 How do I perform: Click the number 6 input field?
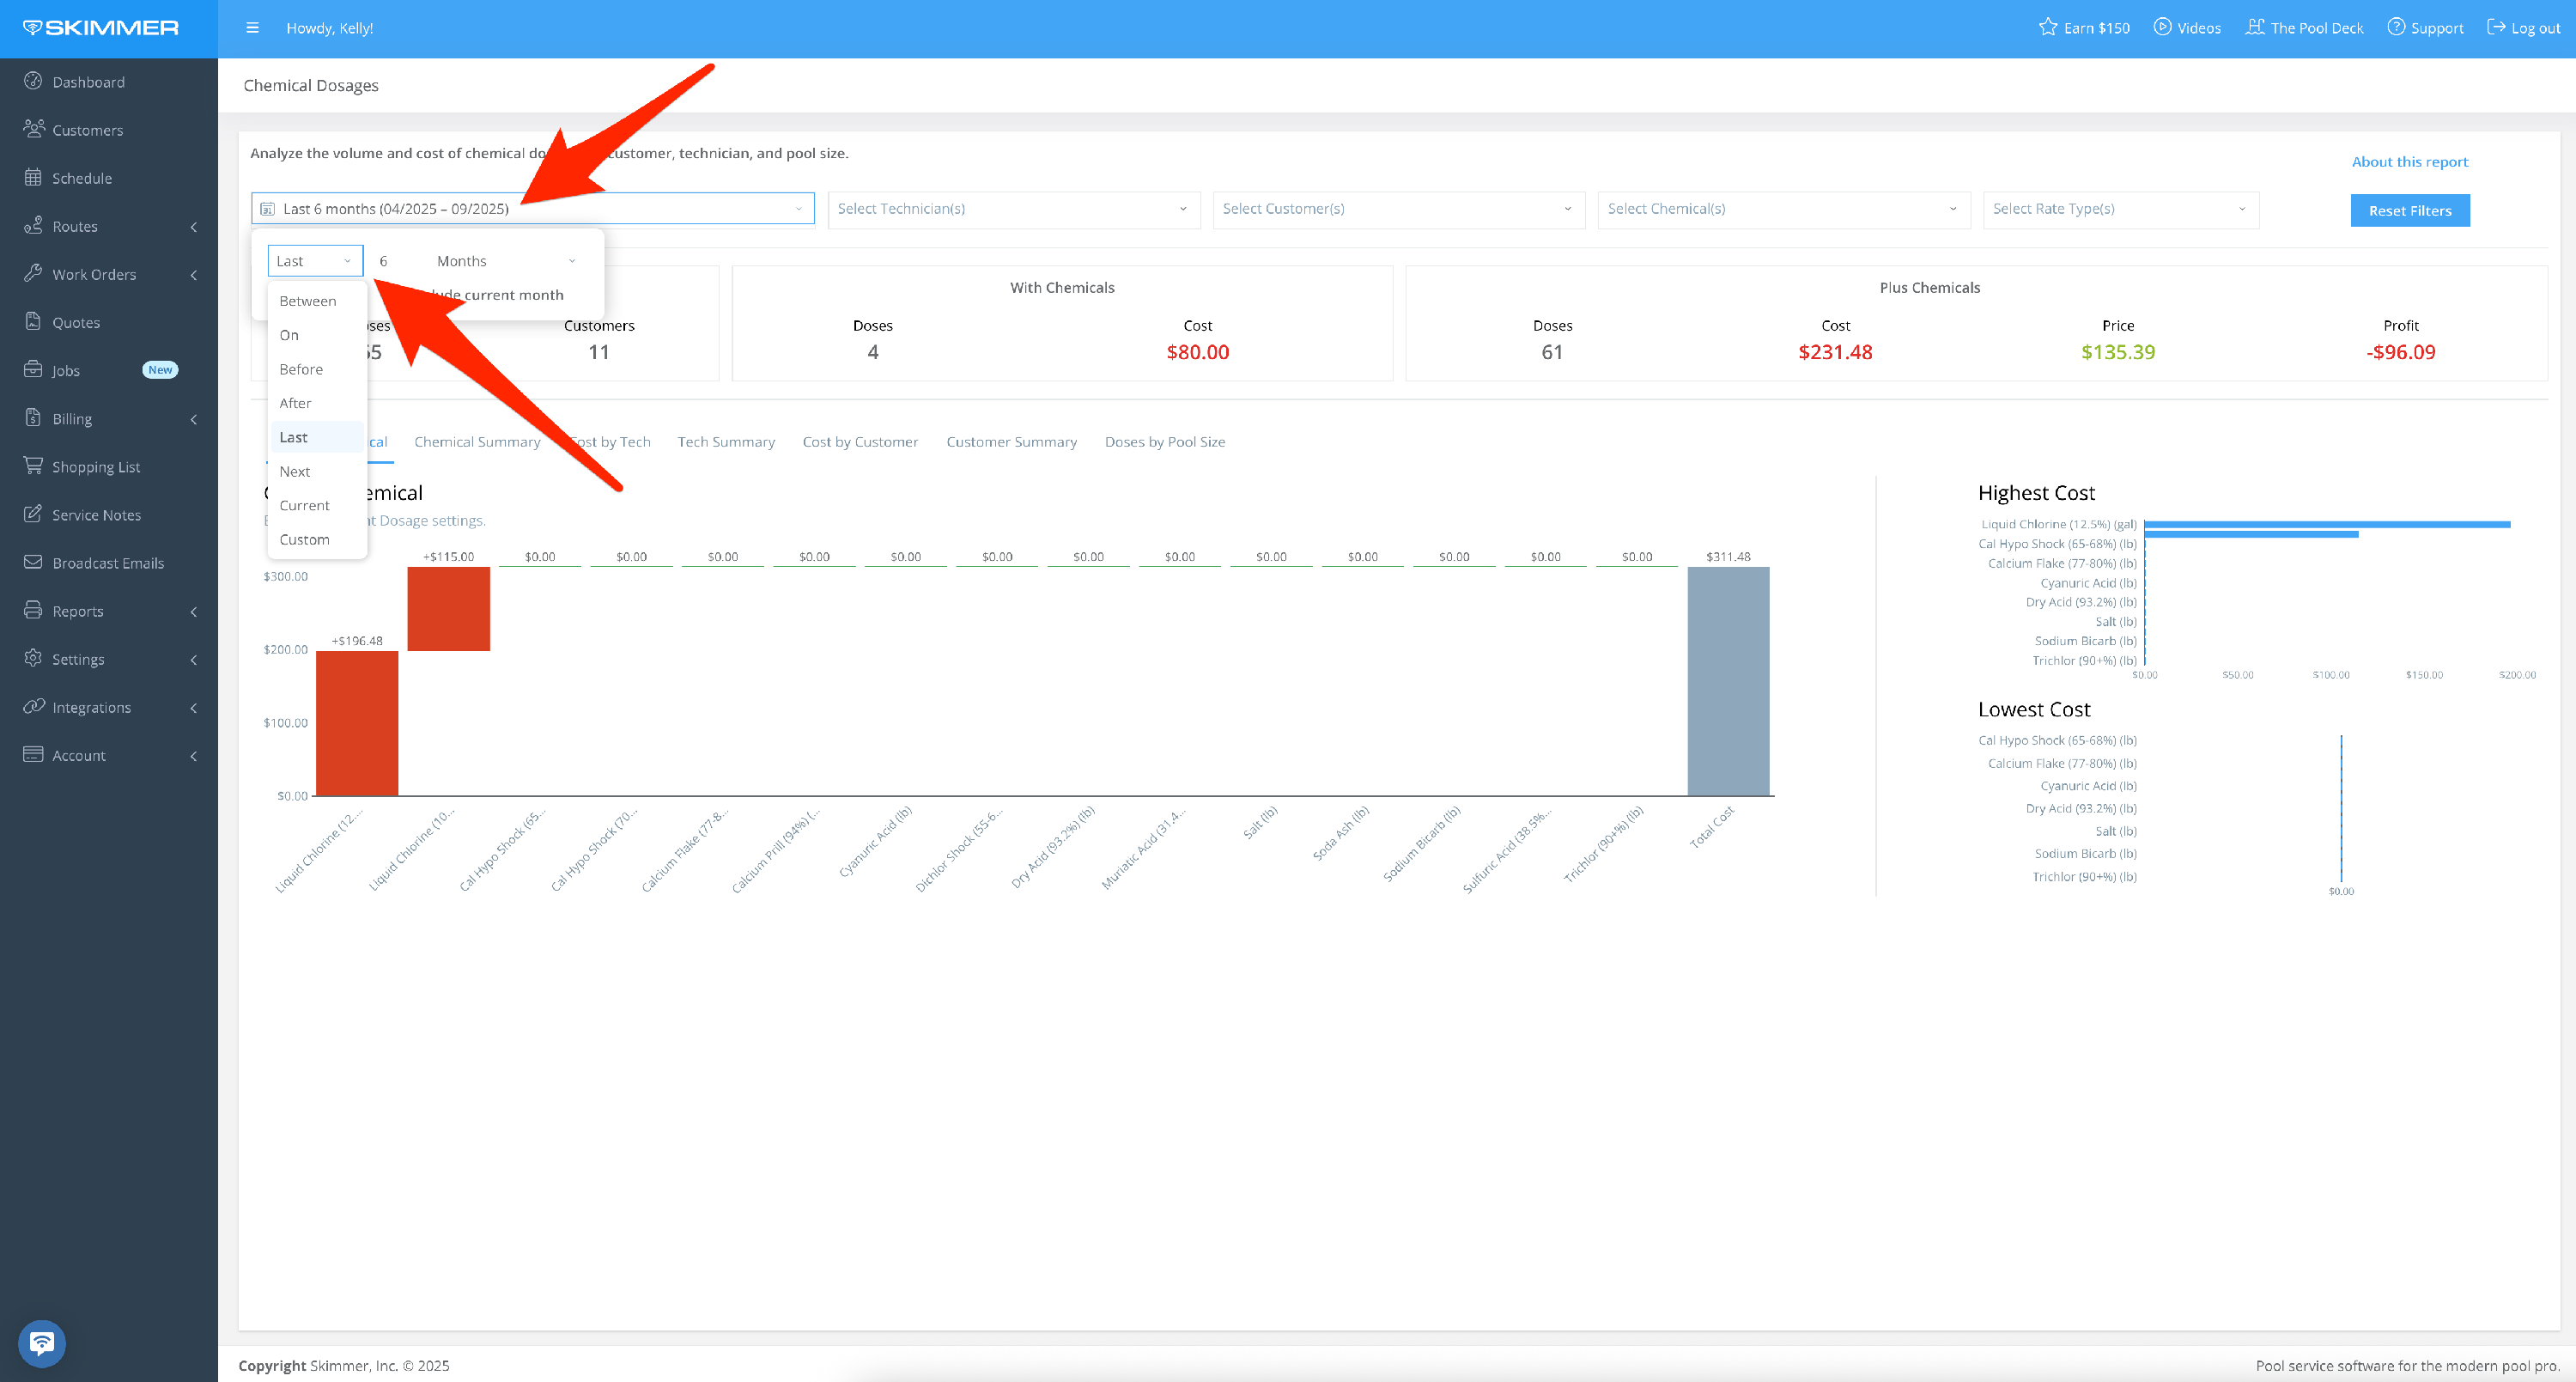(x=384, y=261)
